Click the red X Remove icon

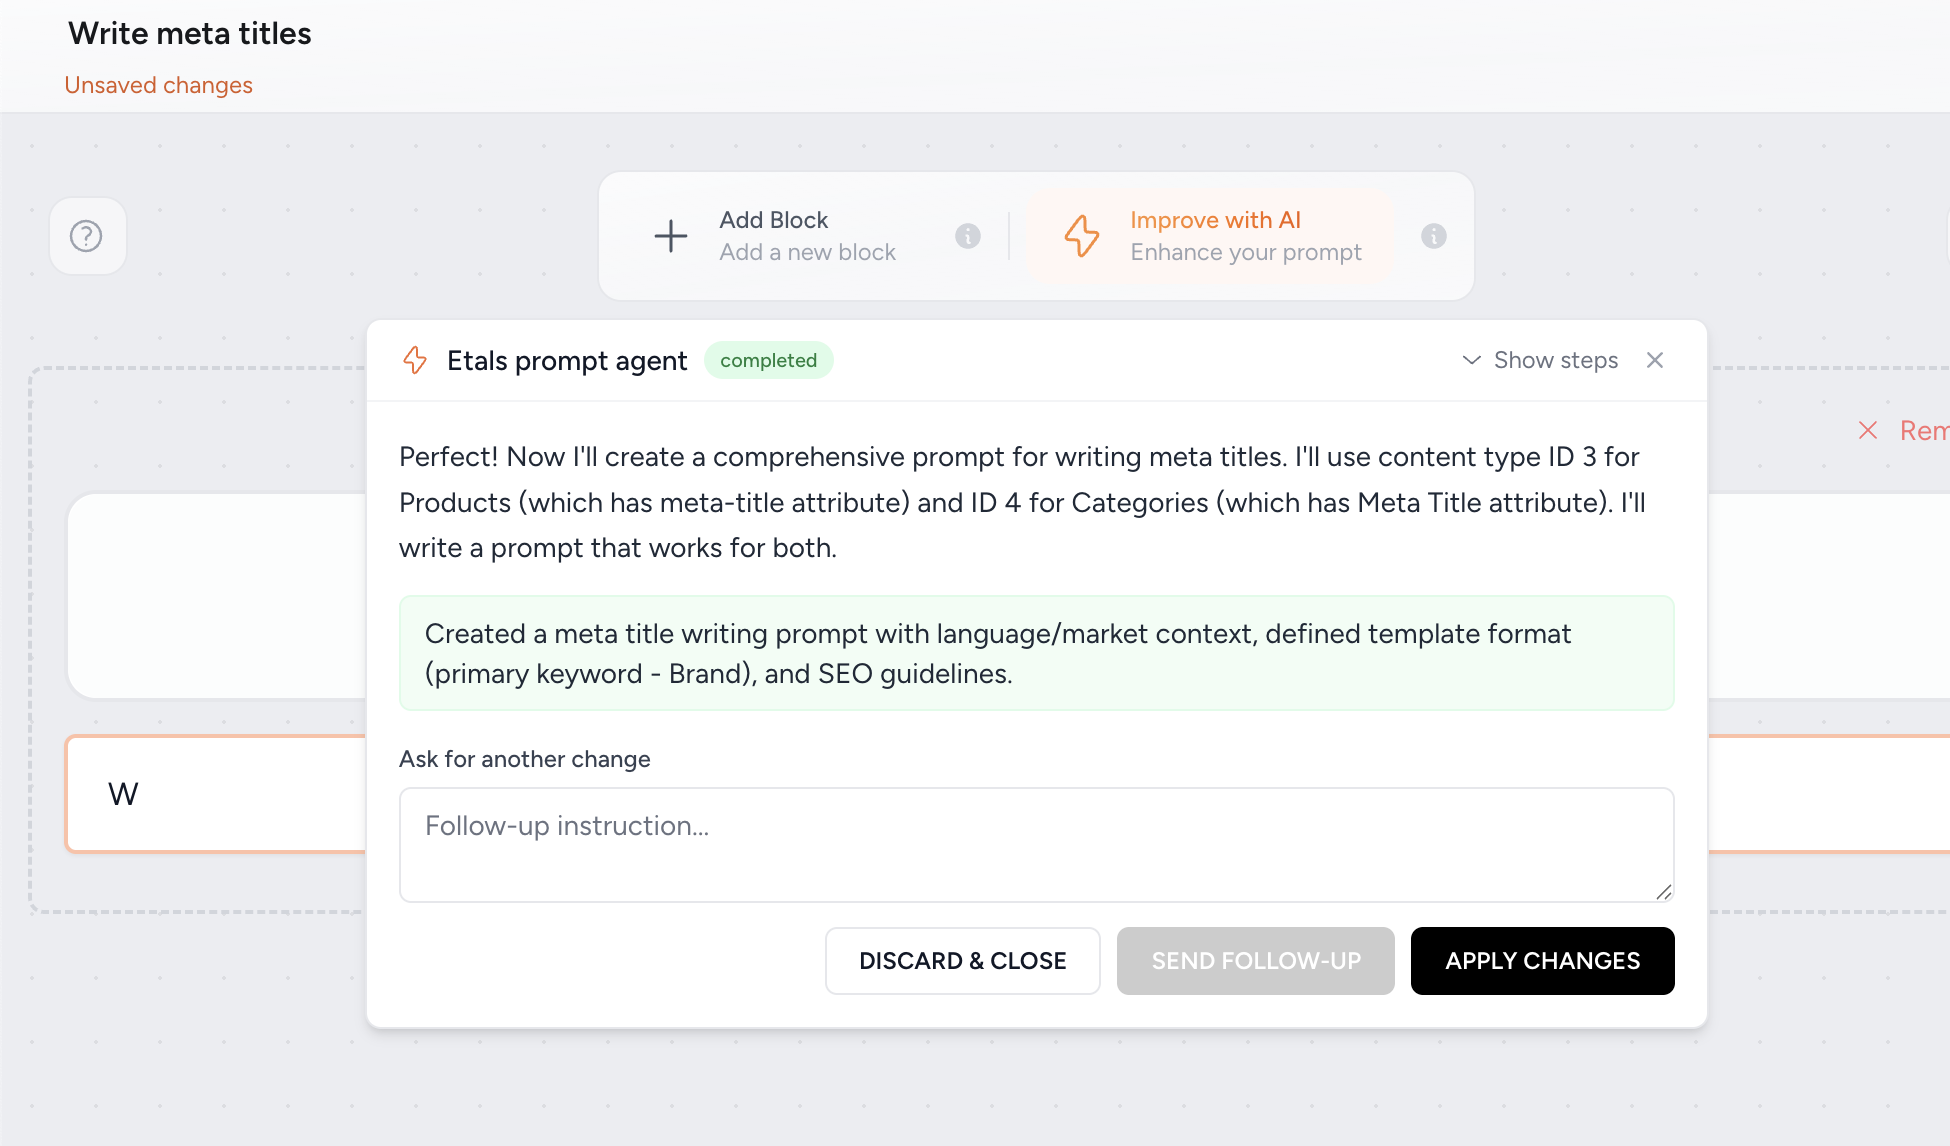click(1868, 430)
